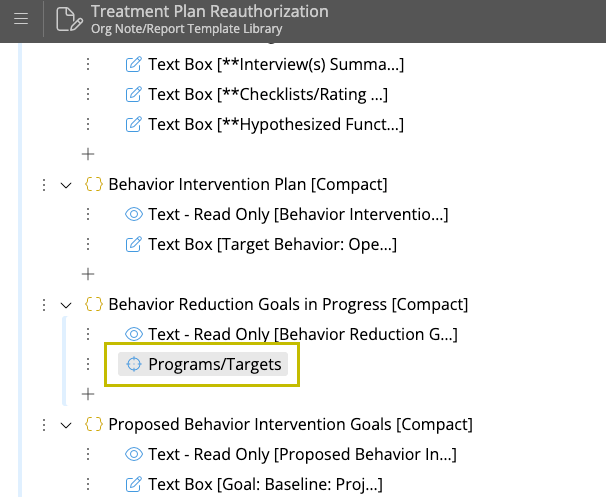
Task: Click the Programs/Targets crosshair icon
Action: [134, 364]
